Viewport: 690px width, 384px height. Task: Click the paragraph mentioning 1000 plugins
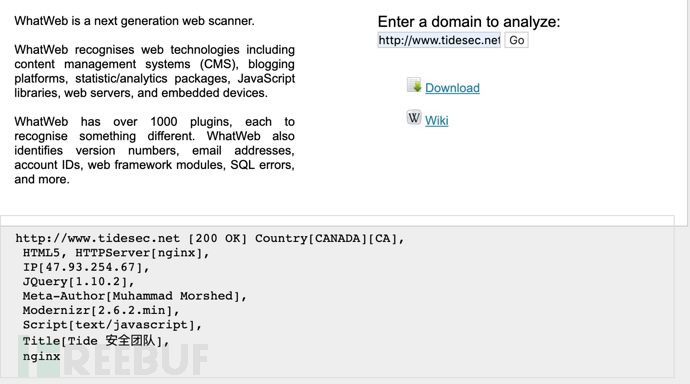click(x=154, y=150)
